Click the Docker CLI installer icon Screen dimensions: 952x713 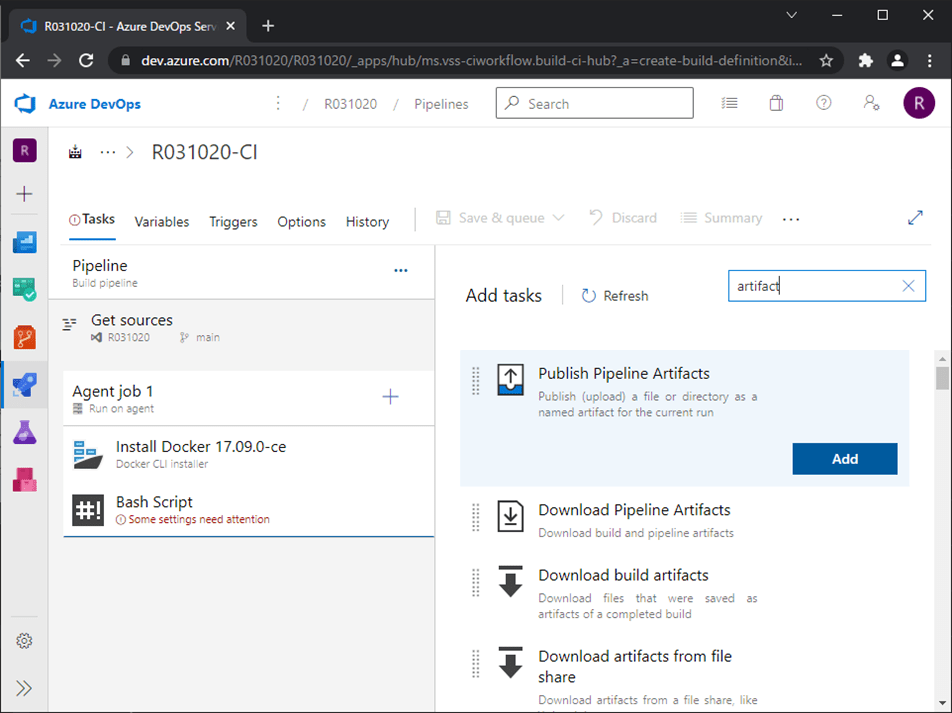point(88,454)
